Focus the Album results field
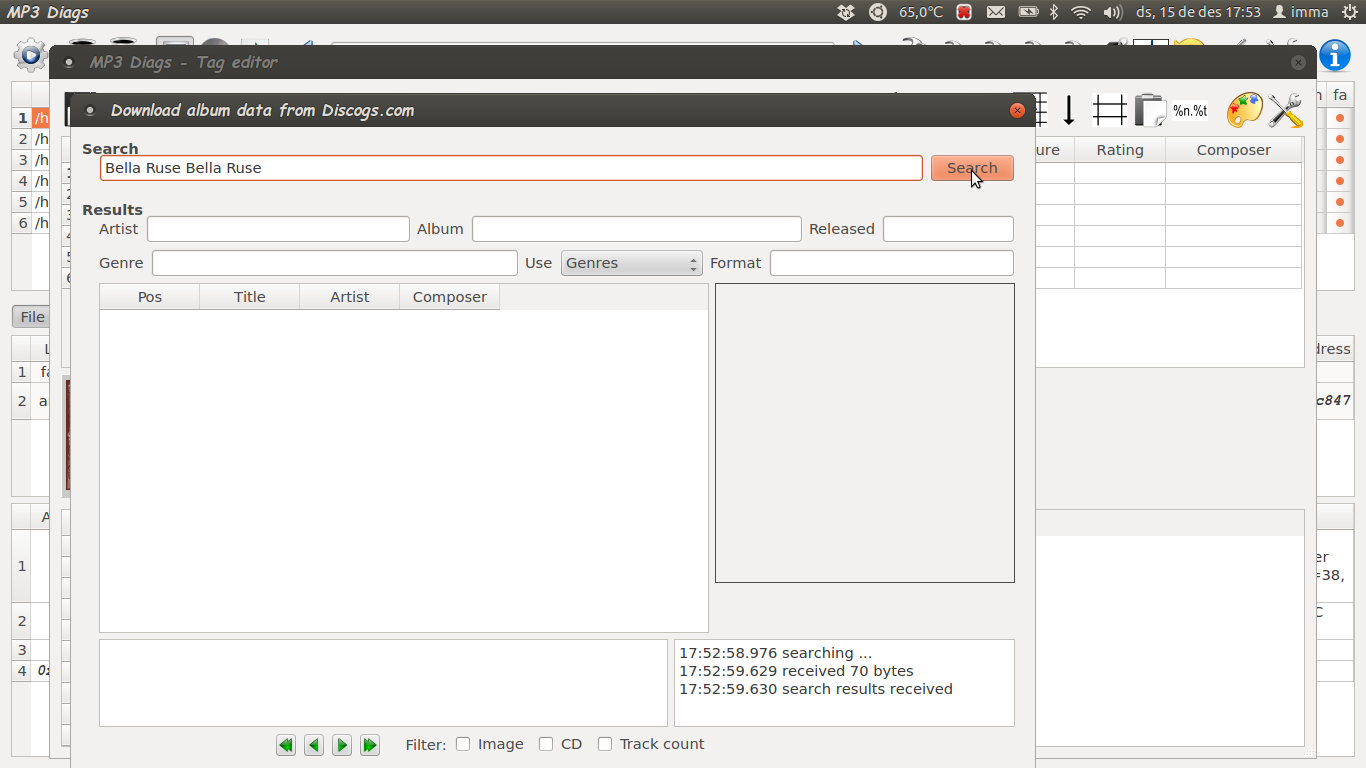 (637, 229)
